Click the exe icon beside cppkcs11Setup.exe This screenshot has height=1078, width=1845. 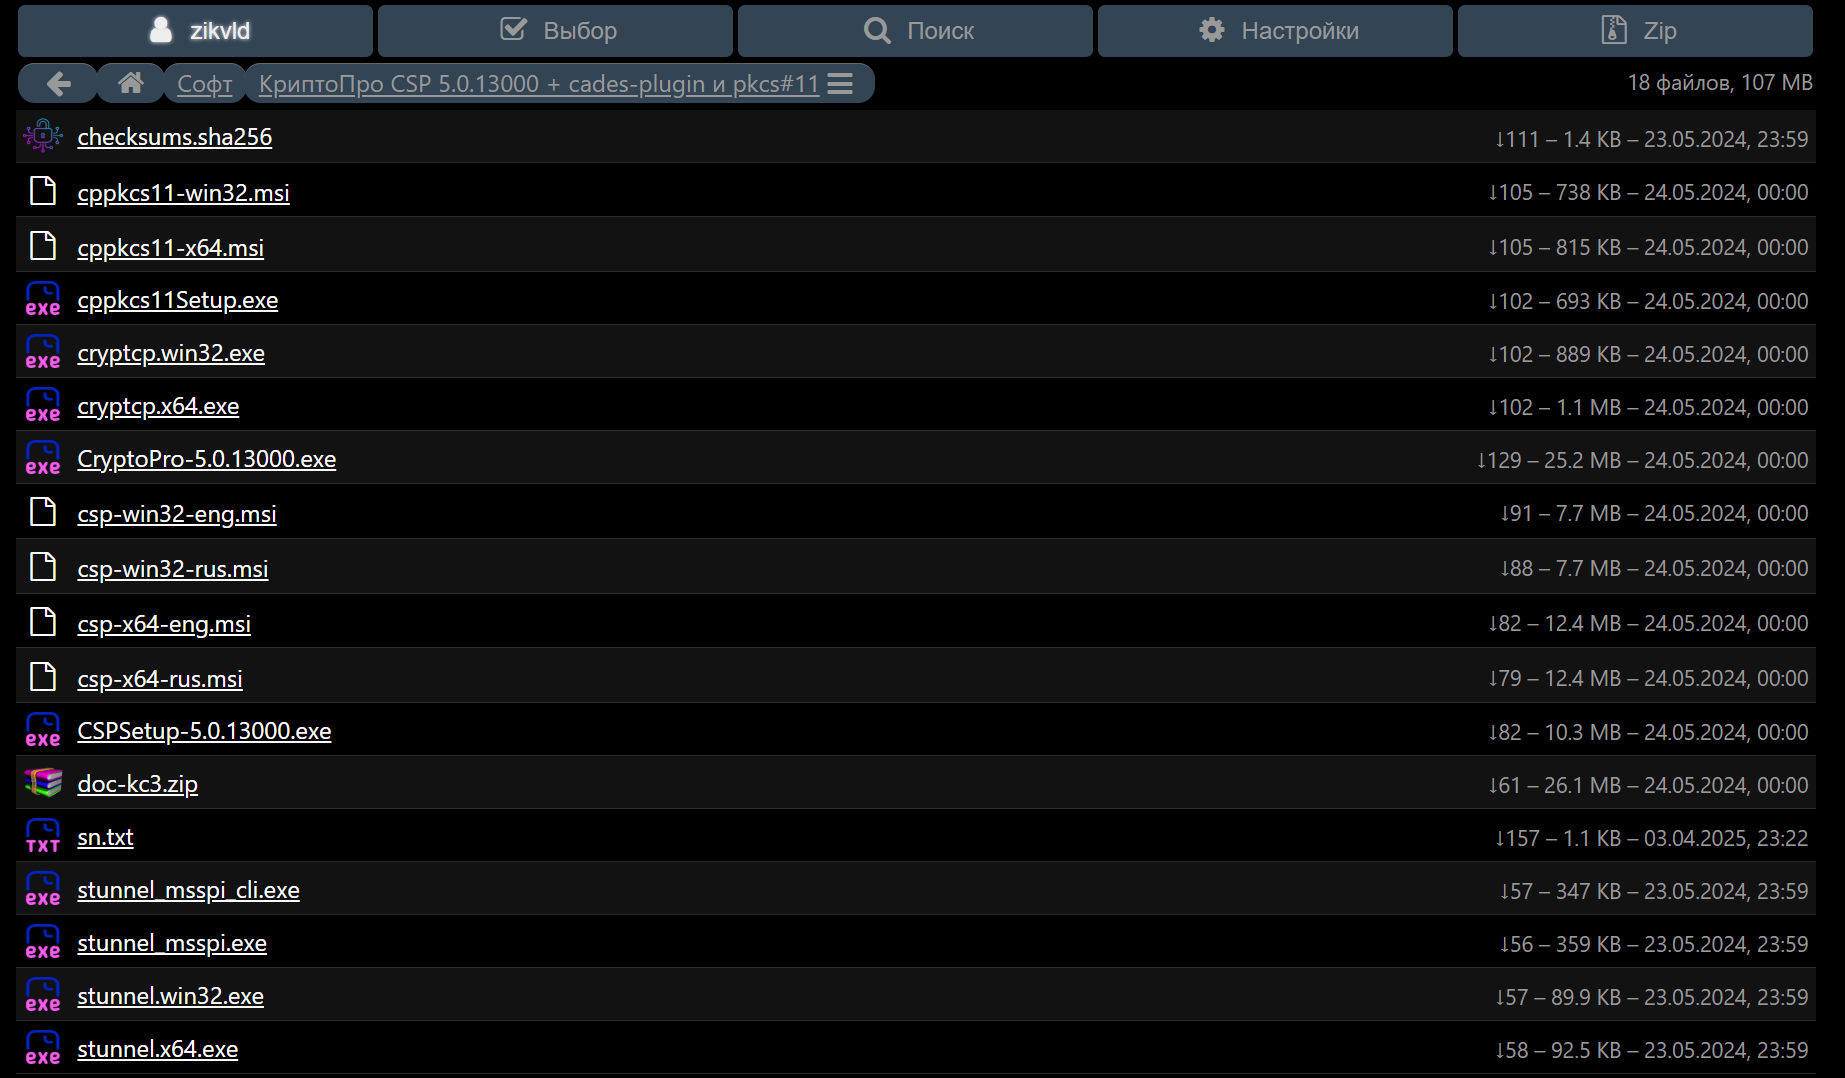click(43, 300)
